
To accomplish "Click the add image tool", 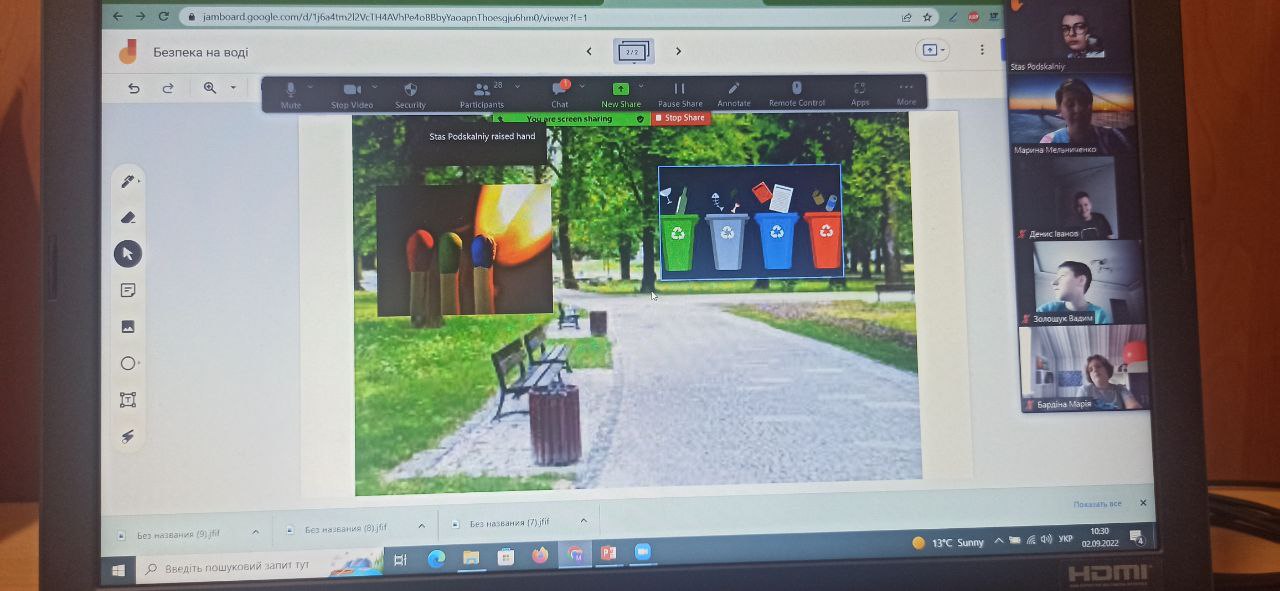I will (x=128, y=326).
